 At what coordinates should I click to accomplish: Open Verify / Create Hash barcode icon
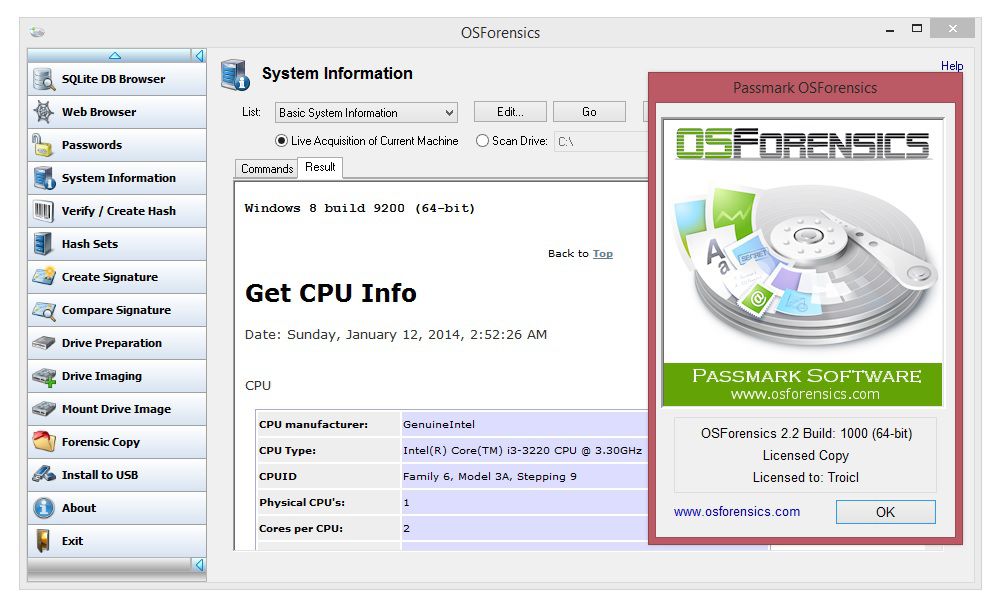[43, 211]
